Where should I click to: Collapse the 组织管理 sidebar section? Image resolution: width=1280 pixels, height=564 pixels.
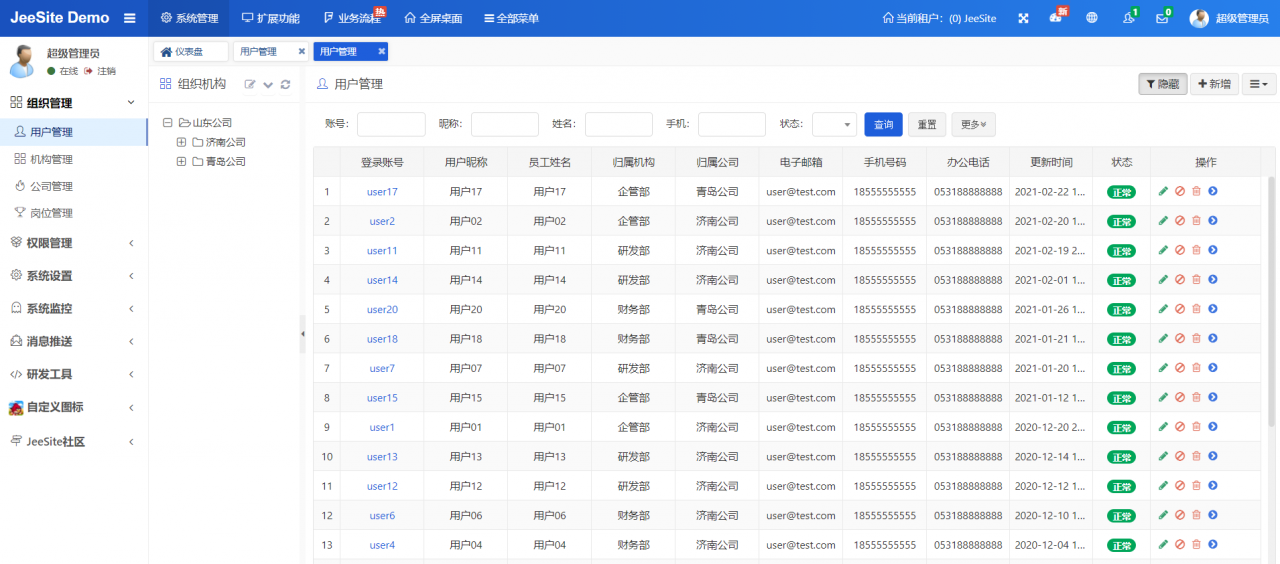click(74, 103)
